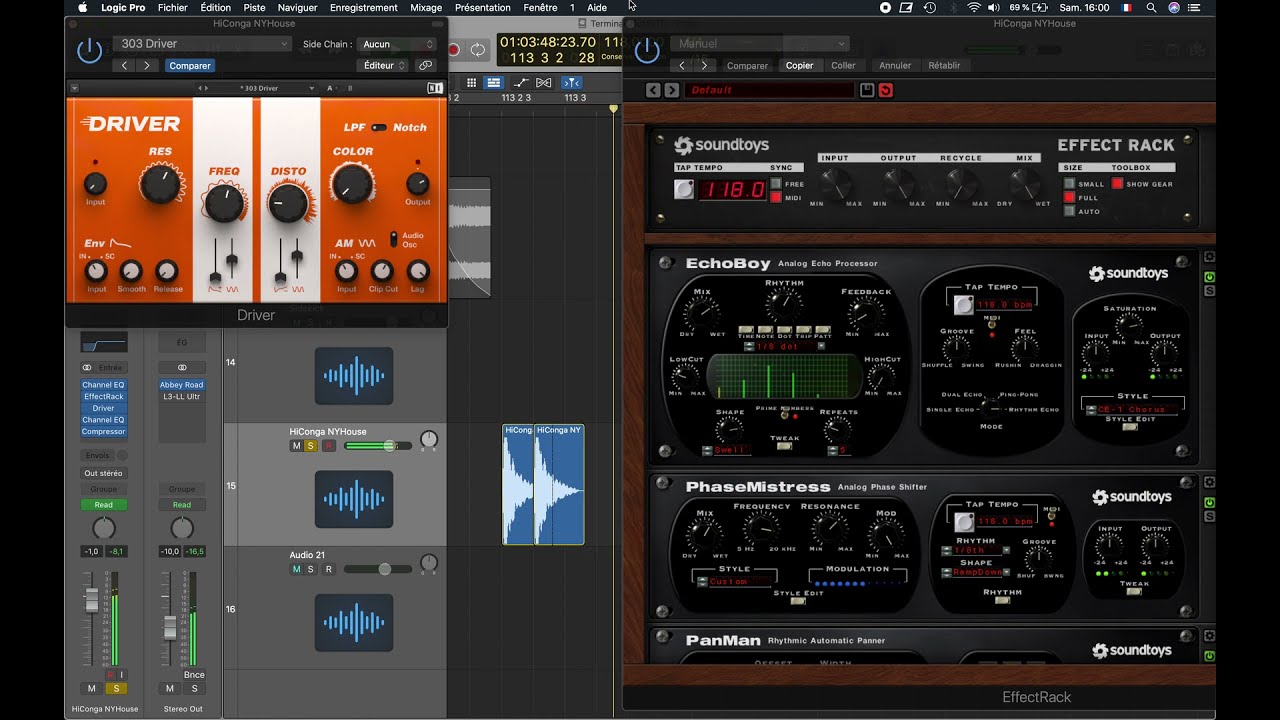Save the Soundtoys preset with disk icon
1280x720 pixels.
click(867, 90)
